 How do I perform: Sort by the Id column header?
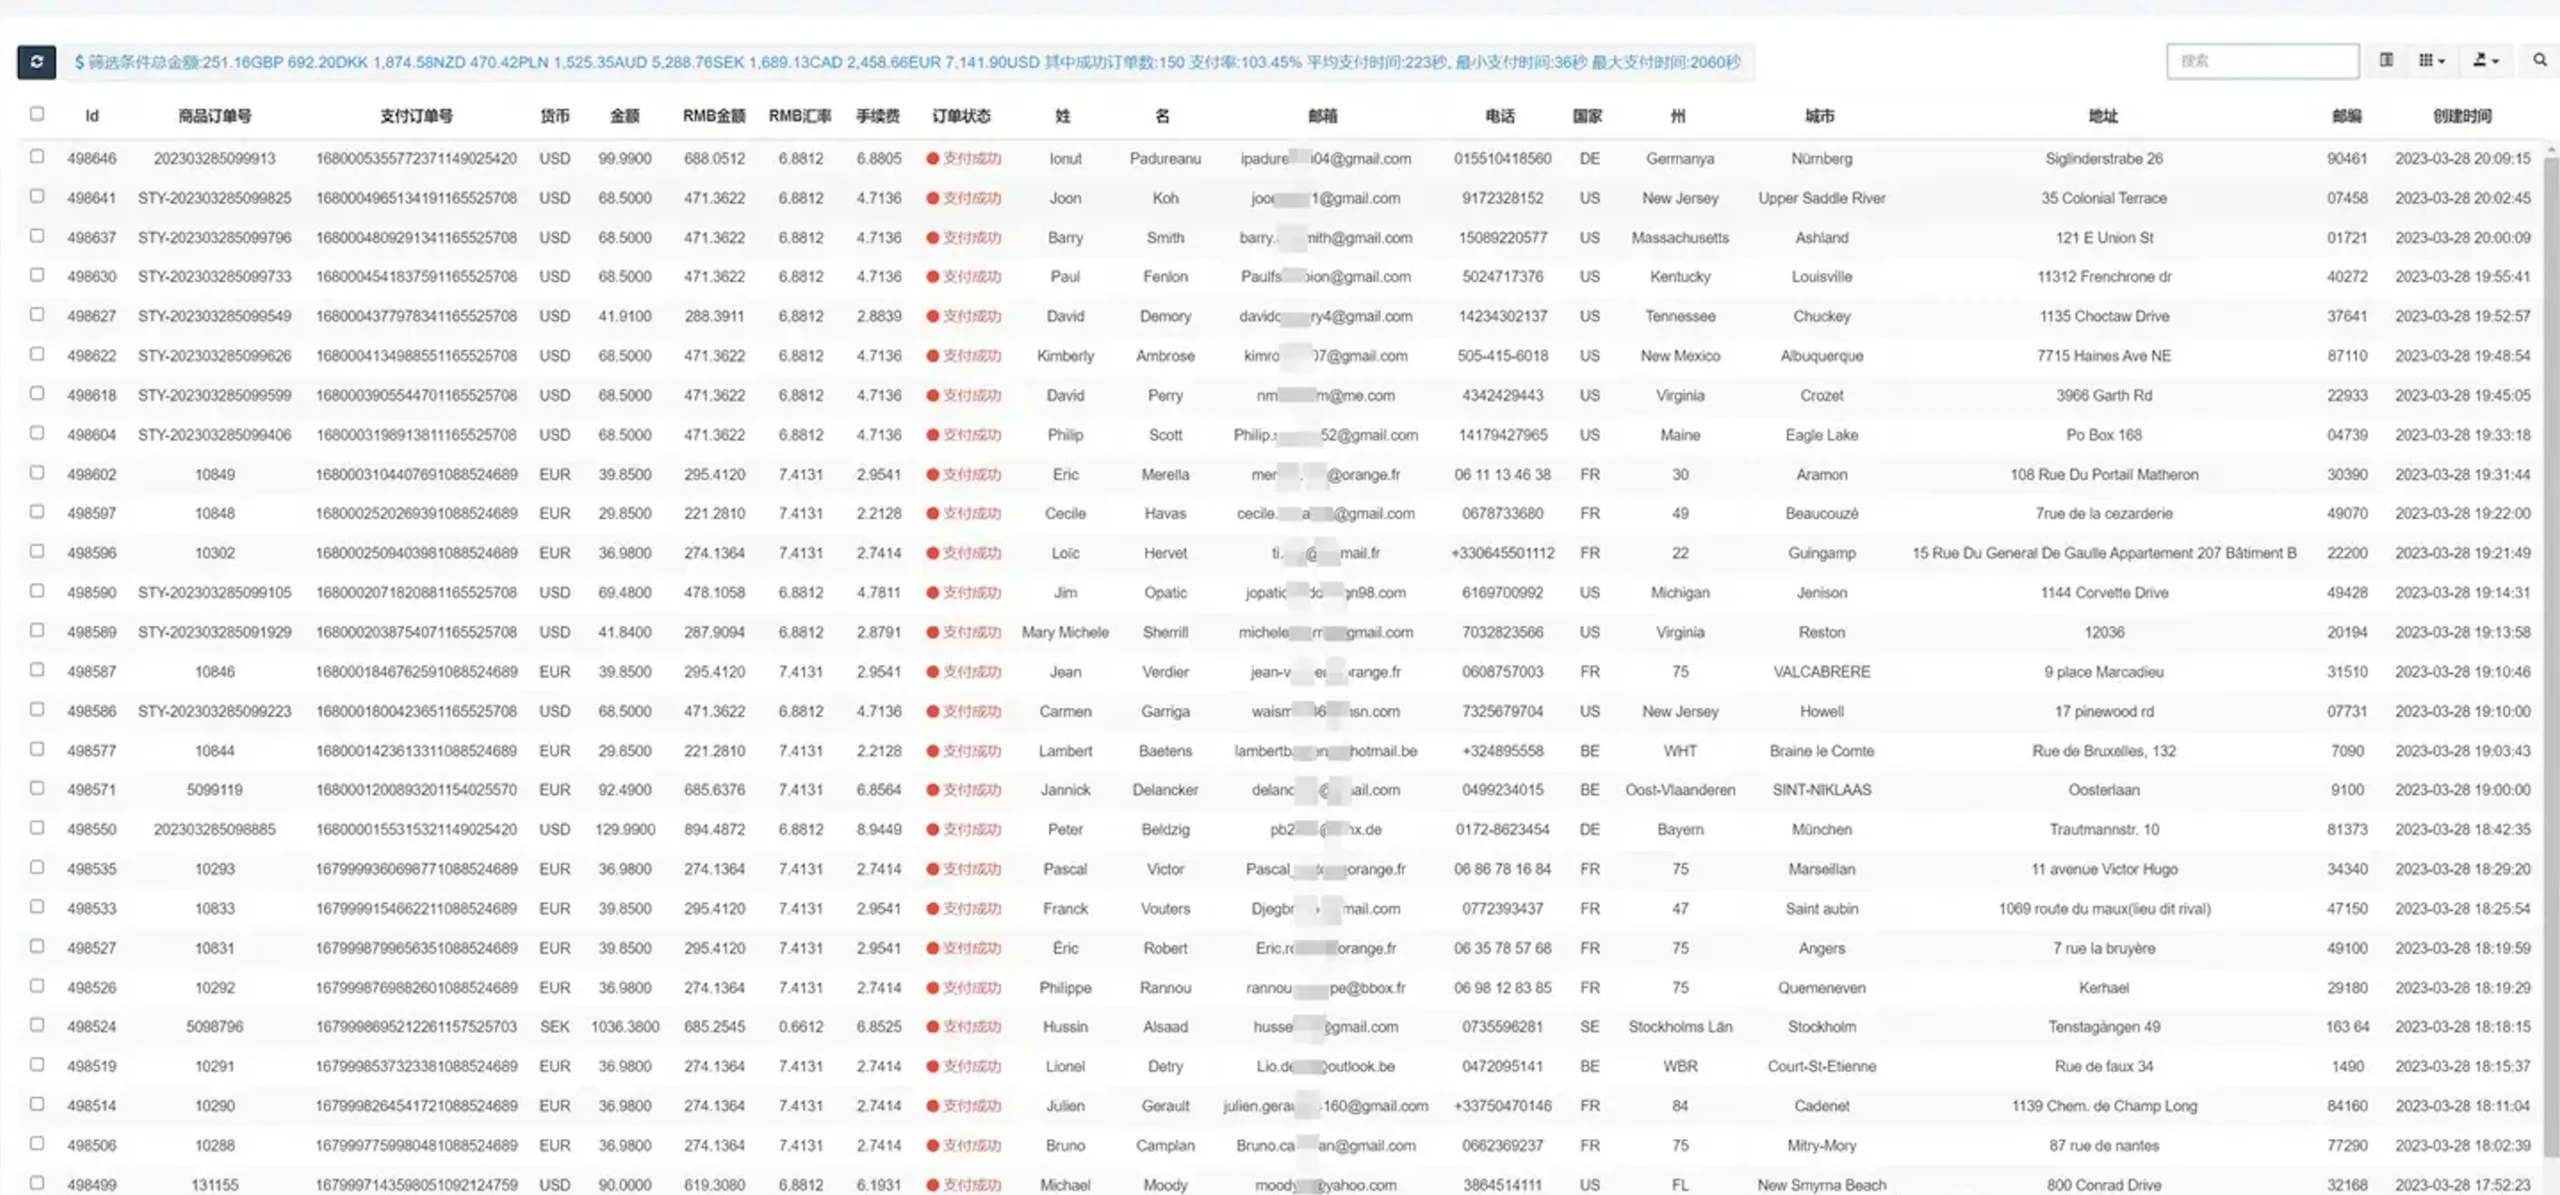pyautogui.click(x=91, y=116)
